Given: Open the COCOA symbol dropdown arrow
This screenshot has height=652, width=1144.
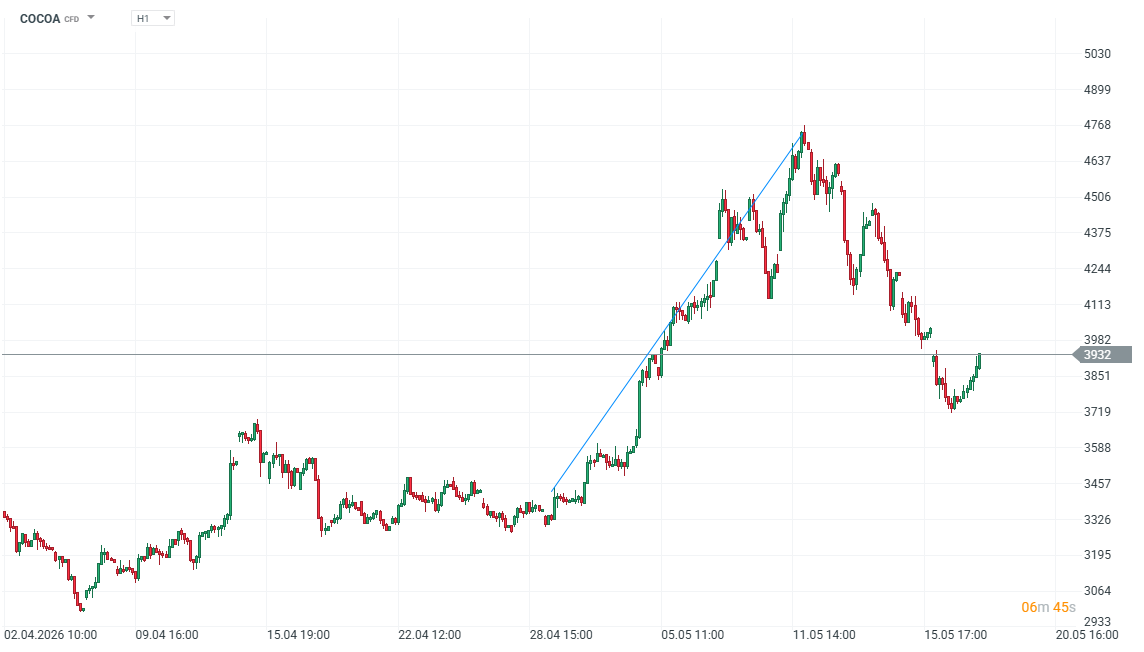Looking at the screenshot, I should 91,17.
